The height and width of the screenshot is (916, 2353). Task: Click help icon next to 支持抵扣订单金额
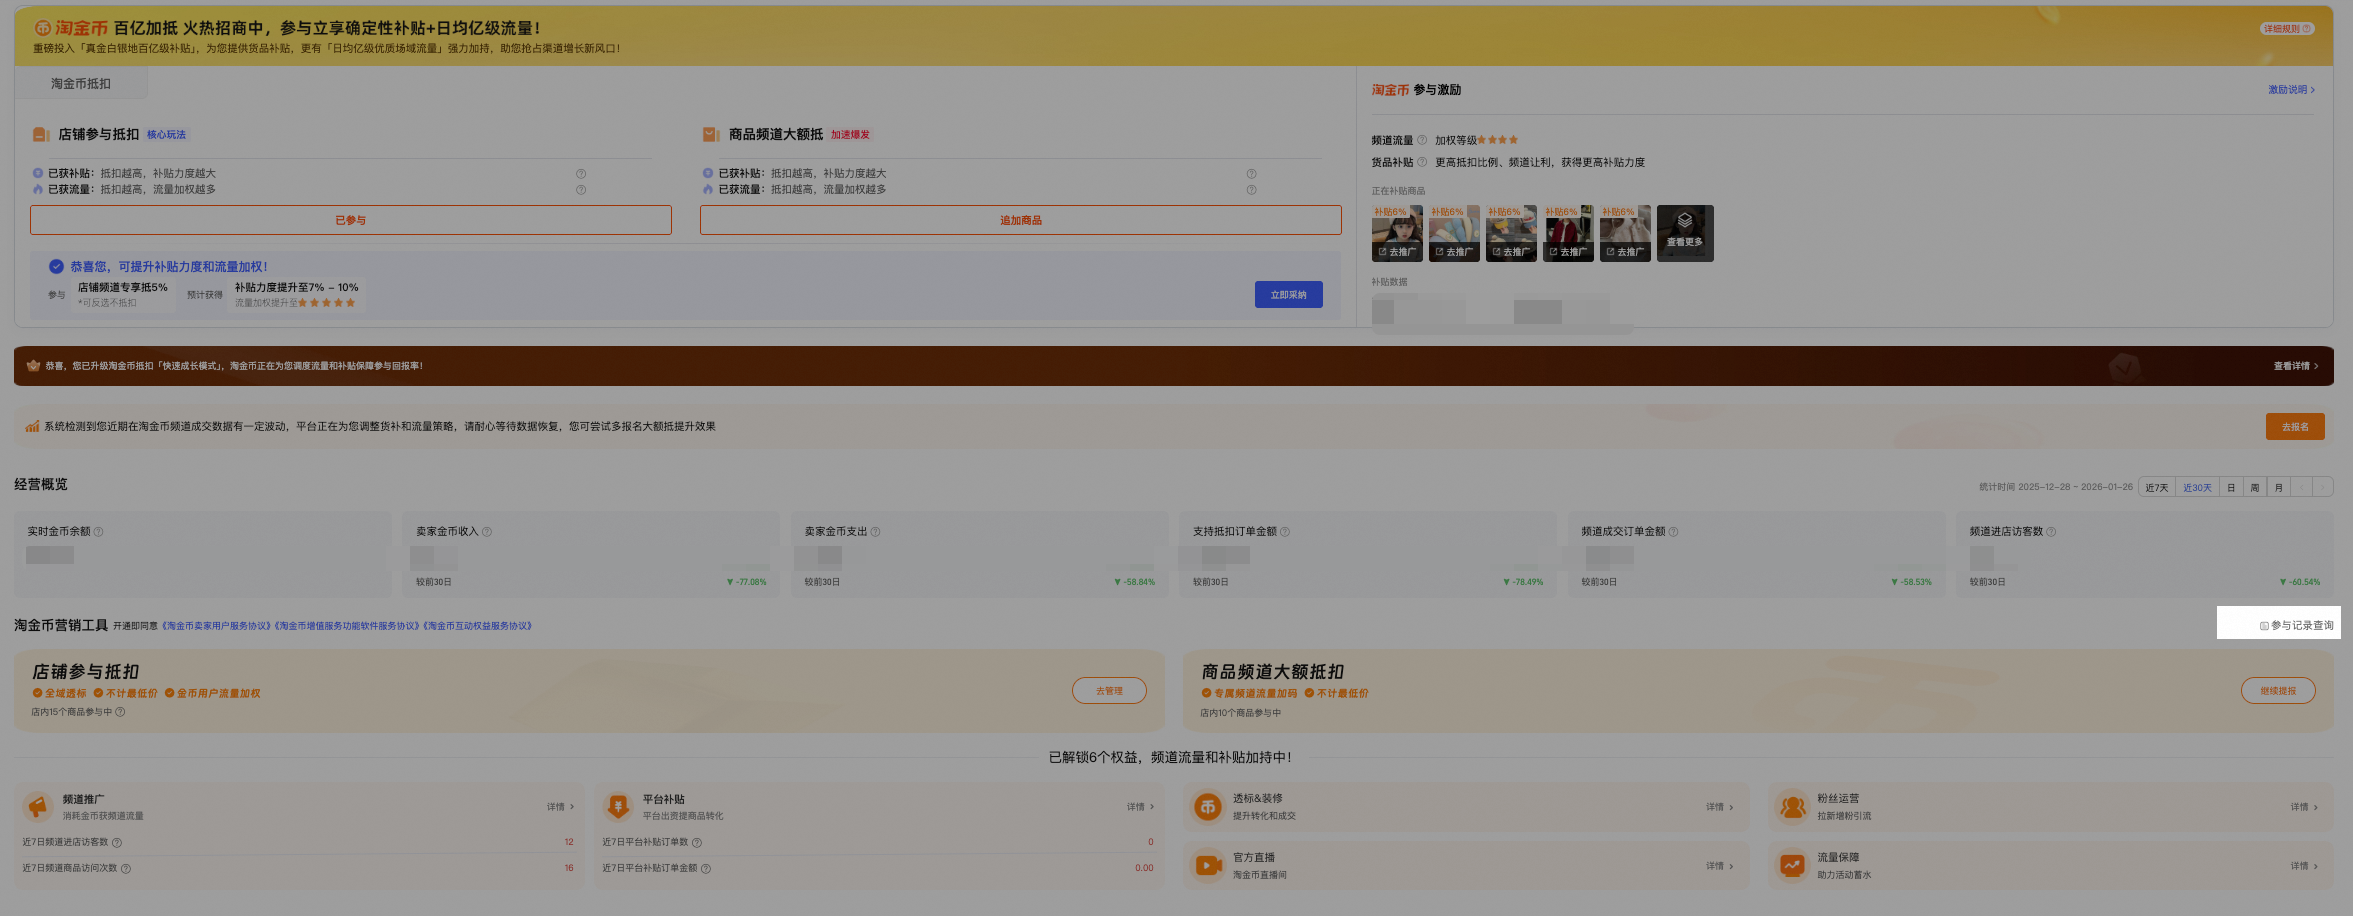click(x=1285, y=532)
